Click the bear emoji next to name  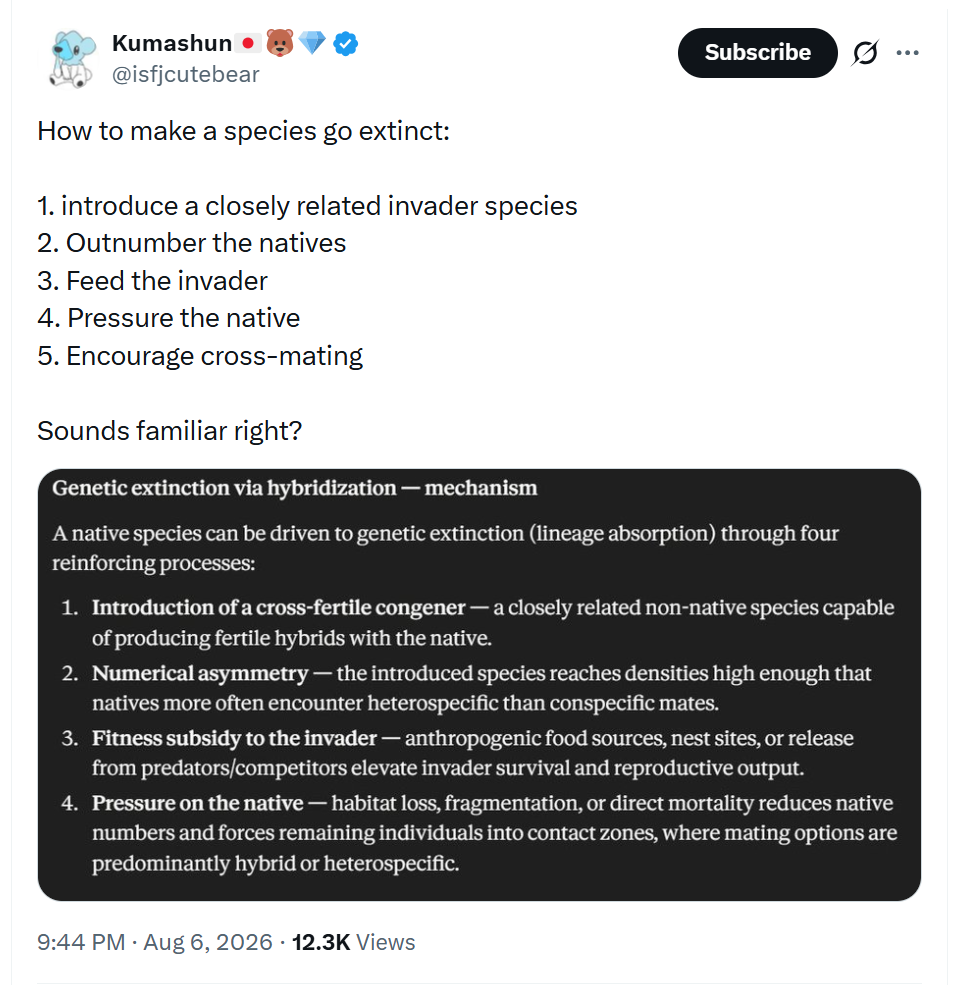click(280, 43)
